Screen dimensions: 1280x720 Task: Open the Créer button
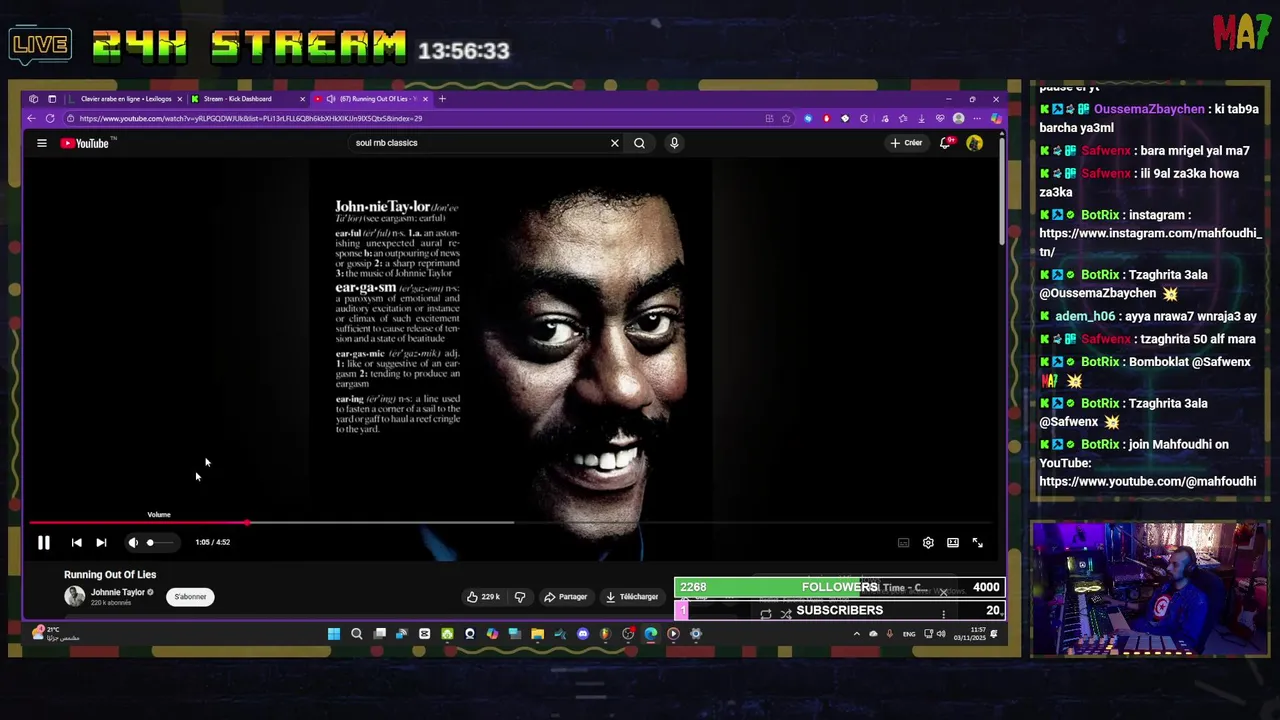(907, 143)
